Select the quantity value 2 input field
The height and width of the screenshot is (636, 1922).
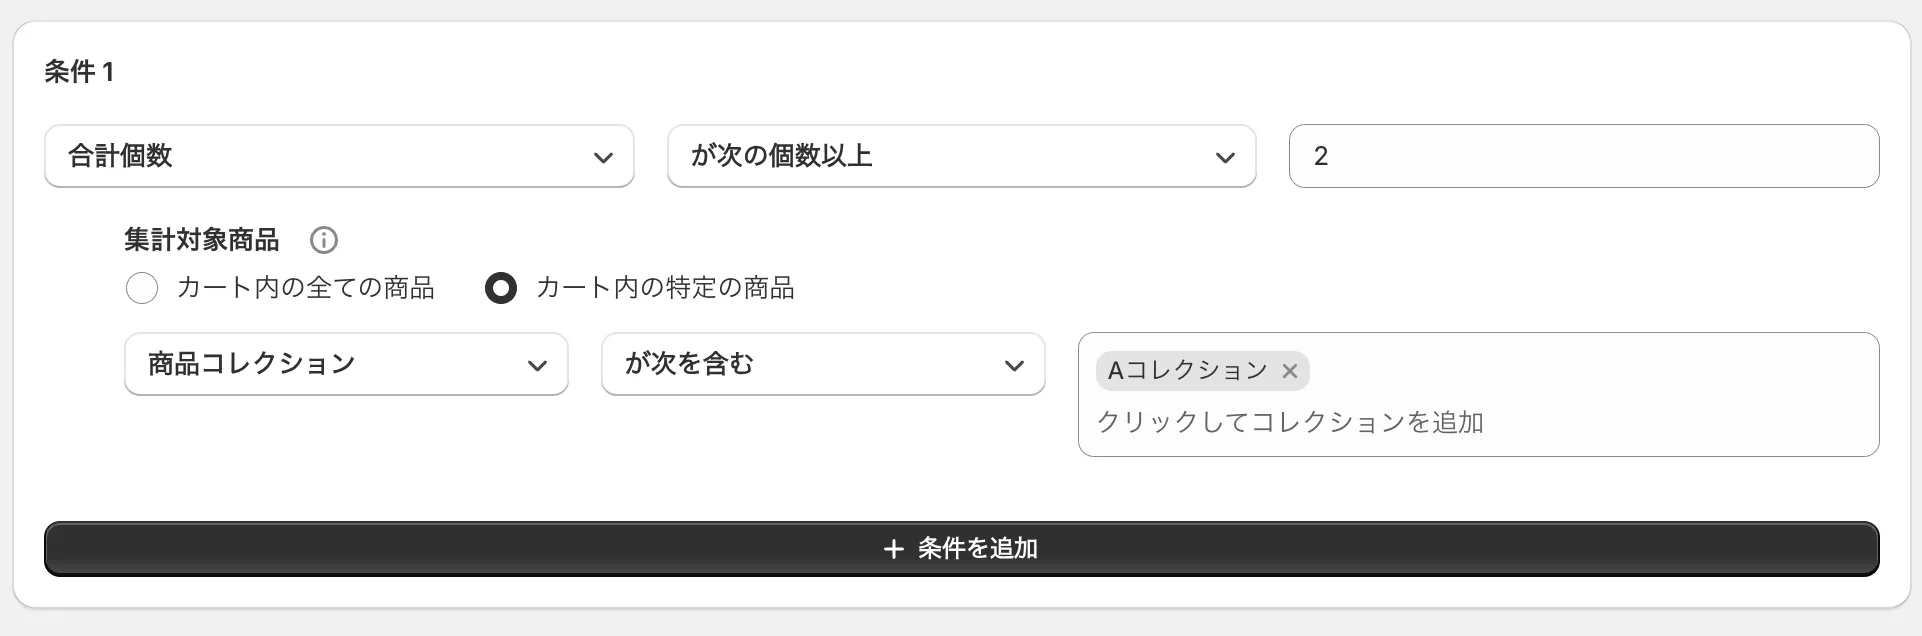coord(1584,156)
